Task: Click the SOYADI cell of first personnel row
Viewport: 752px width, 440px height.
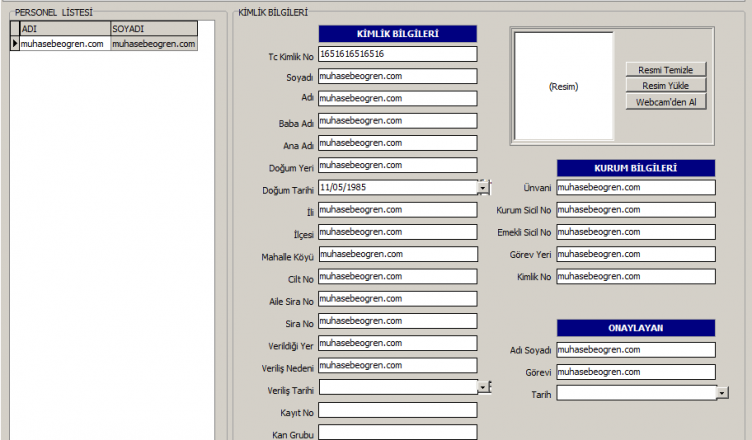Action: click(x=154, y=44)
